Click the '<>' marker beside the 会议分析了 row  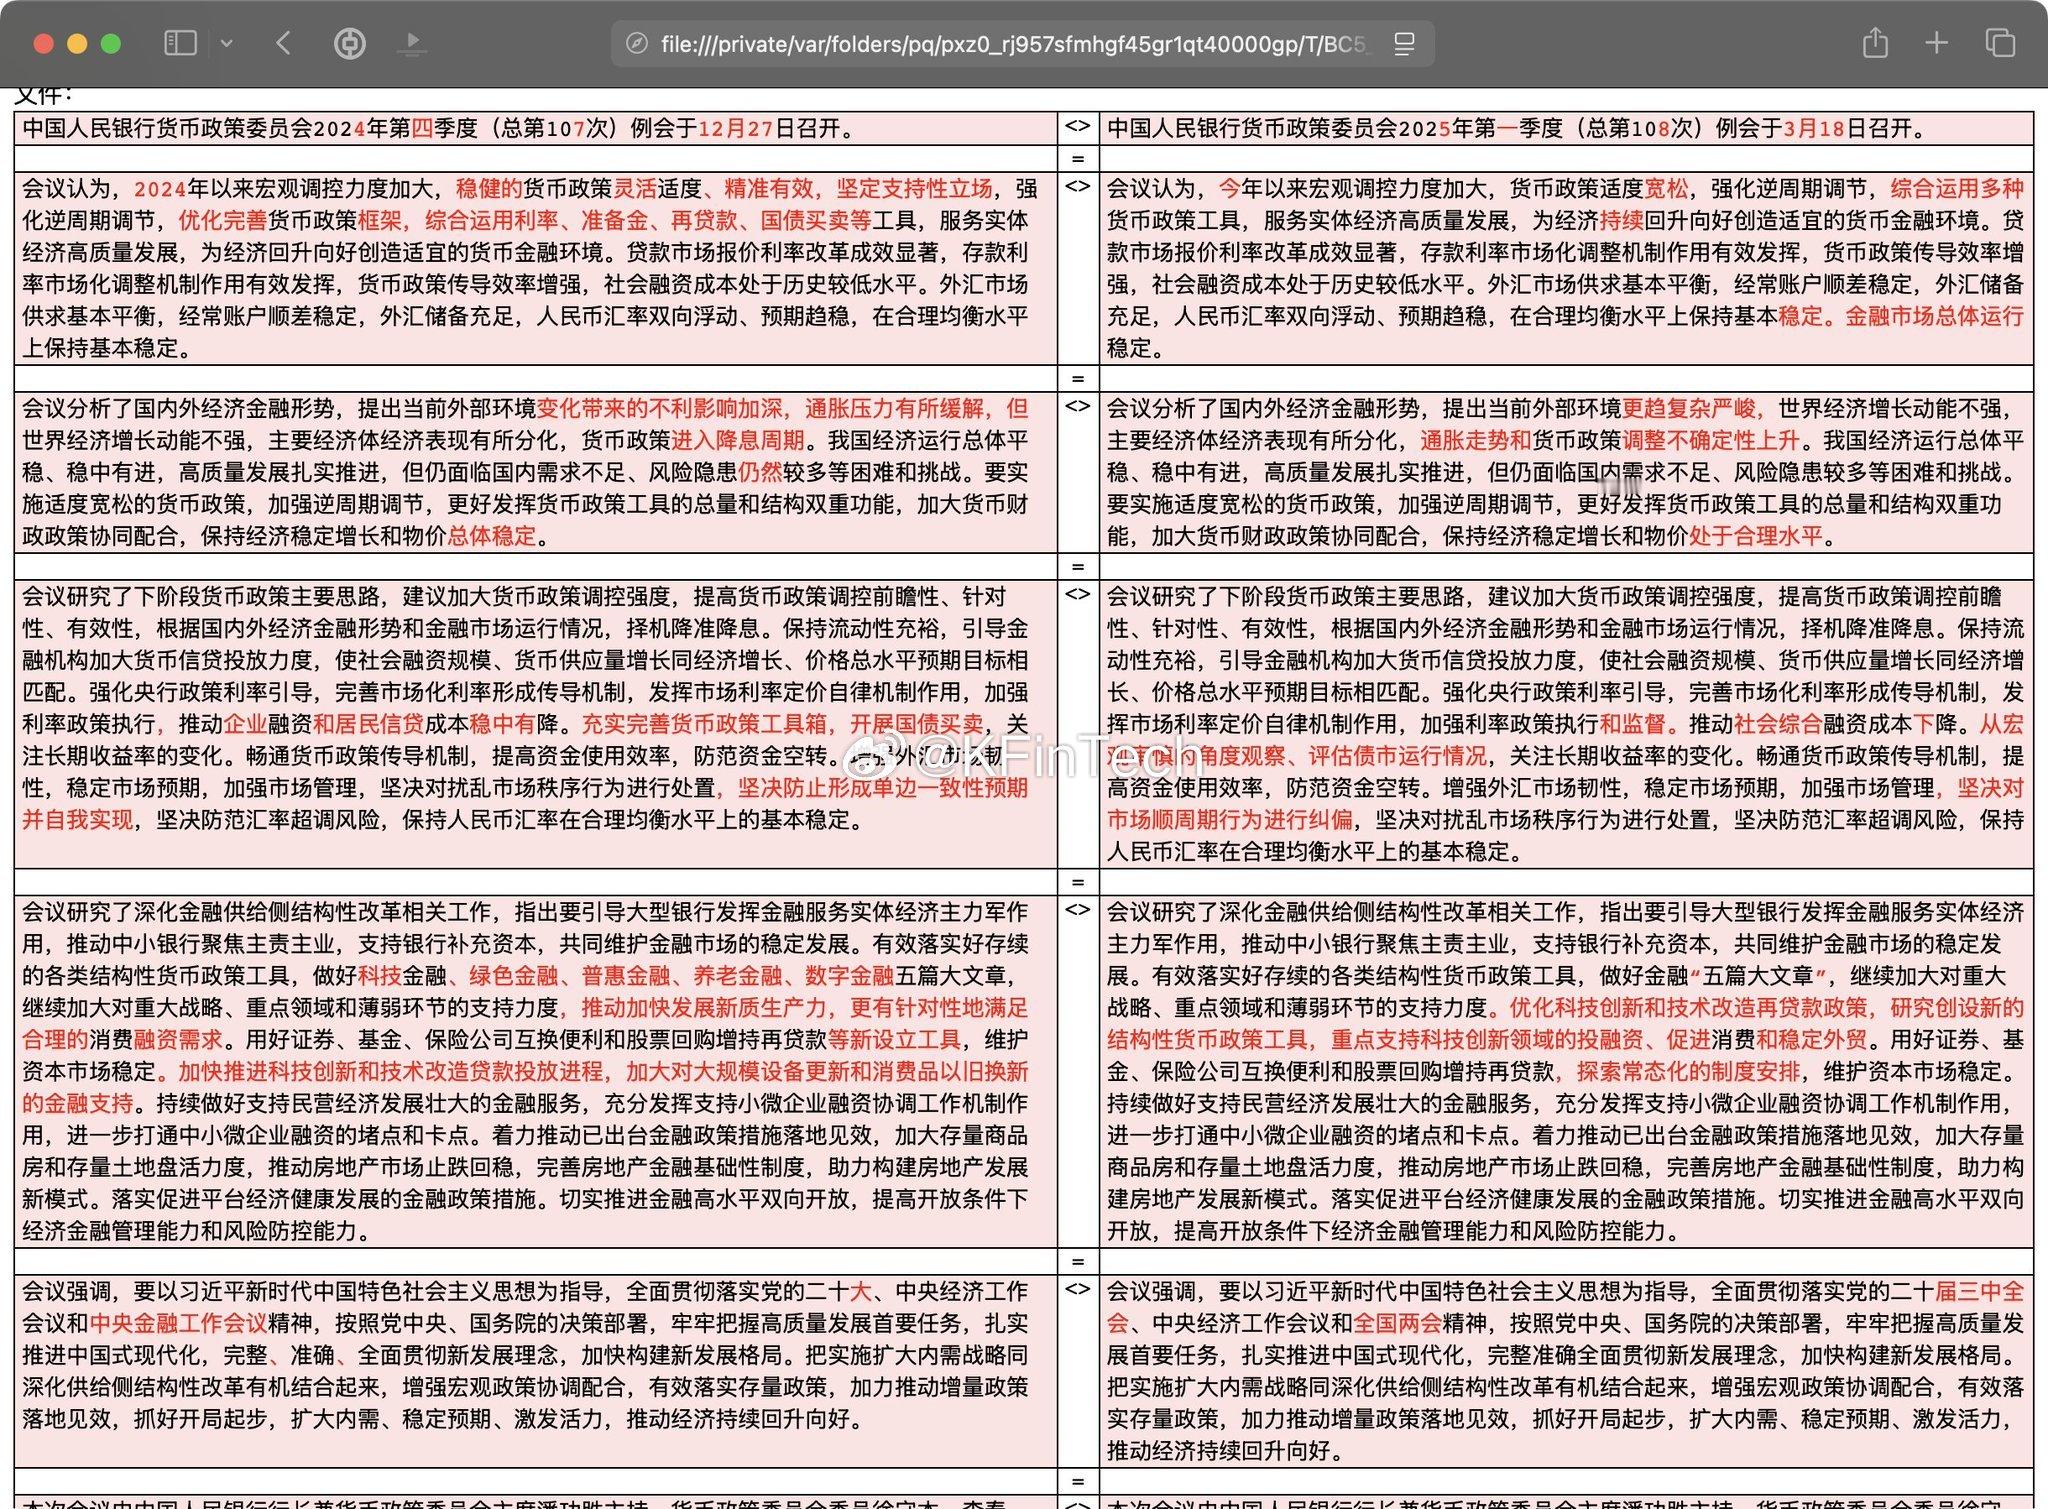(1077, 406)
